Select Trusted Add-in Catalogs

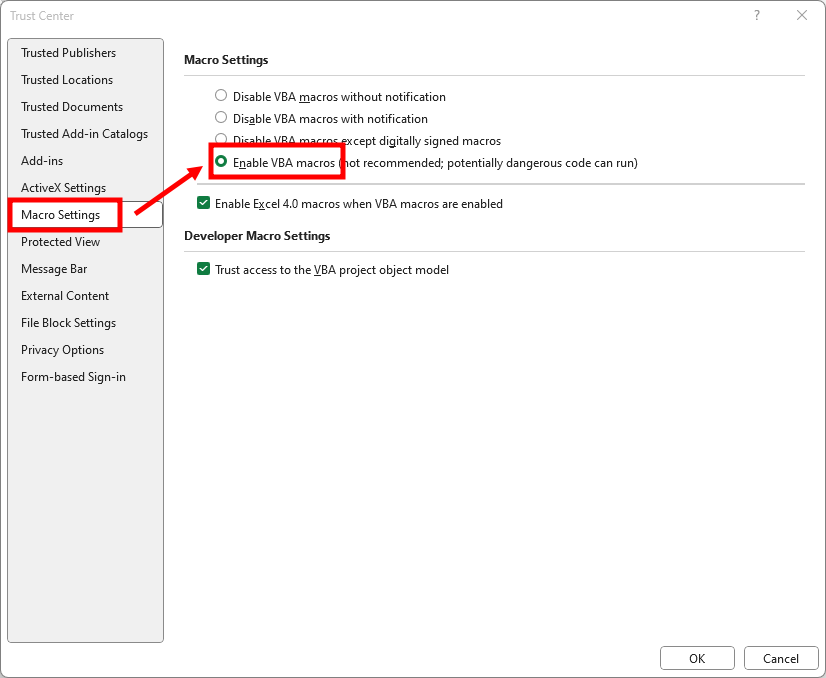click(84, 134)
